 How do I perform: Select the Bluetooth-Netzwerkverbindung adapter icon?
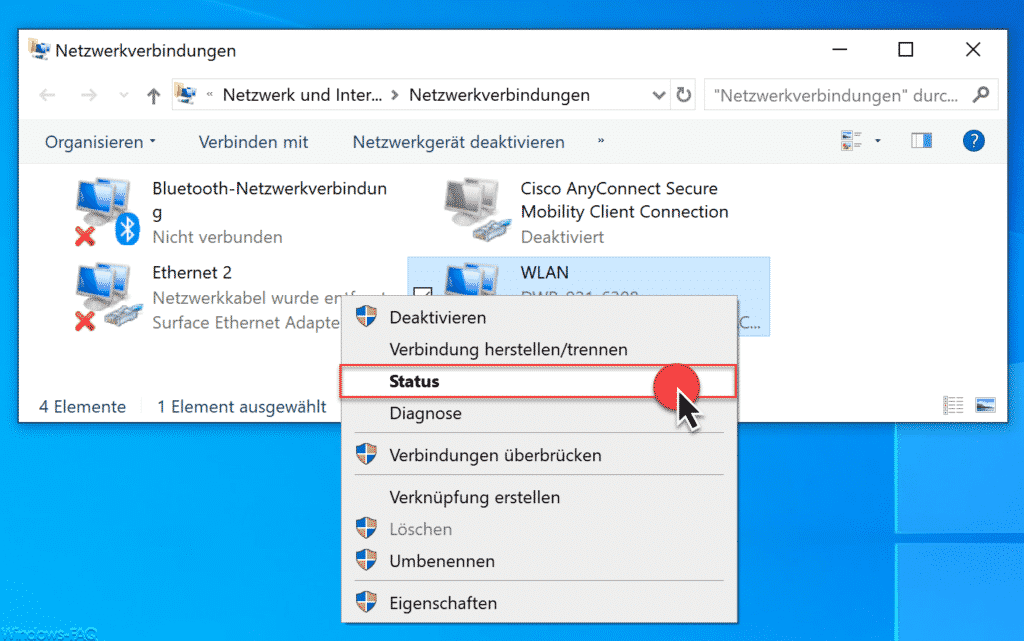tap(107, 211)
